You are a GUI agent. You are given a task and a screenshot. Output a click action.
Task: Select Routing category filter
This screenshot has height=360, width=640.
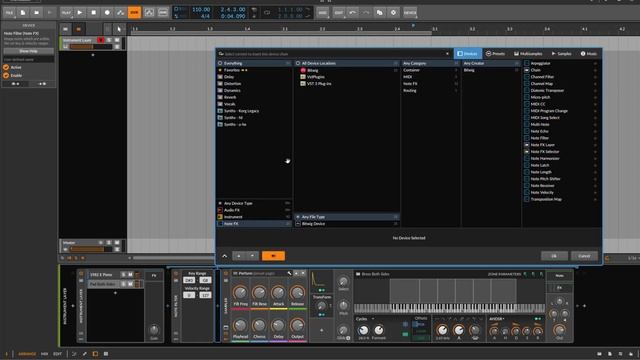pyautogui.click(x=431, y=91)
